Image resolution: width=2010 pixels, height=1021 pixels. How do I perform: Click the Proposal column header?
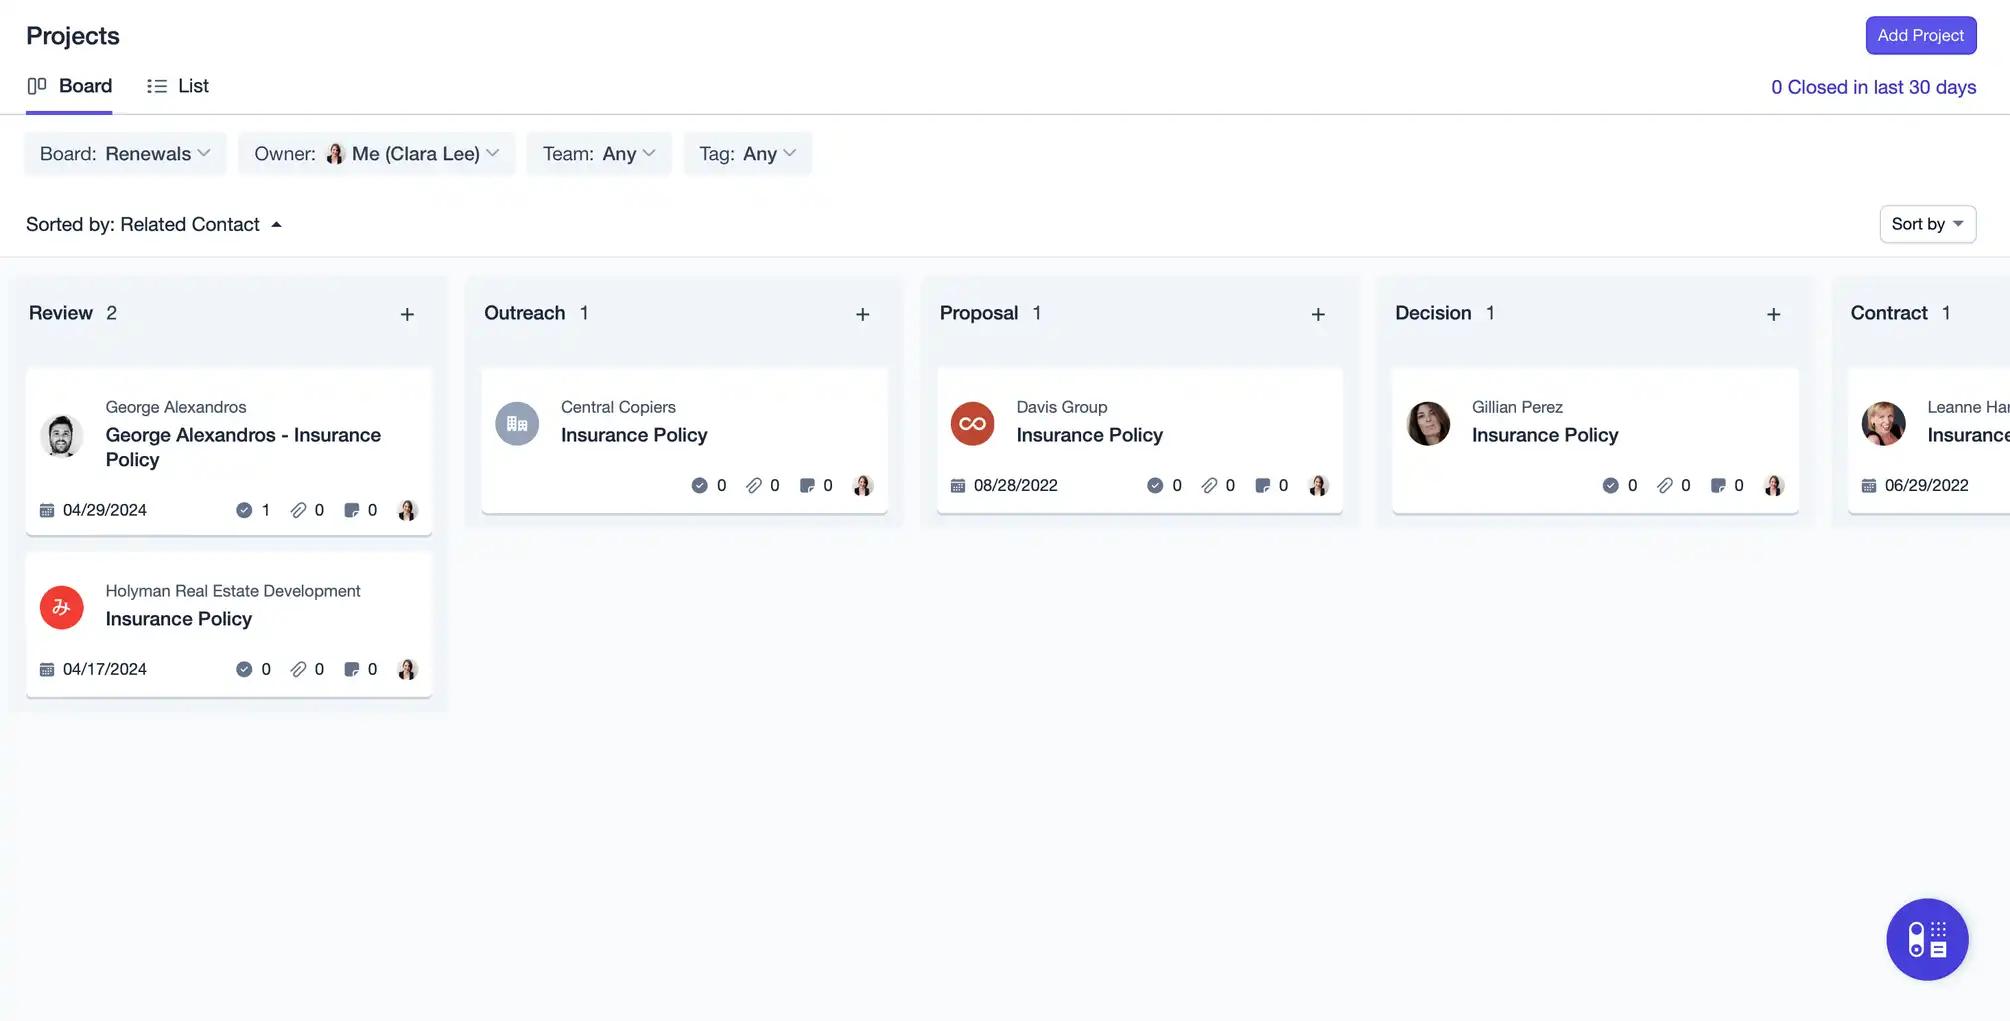coord(979,313)
